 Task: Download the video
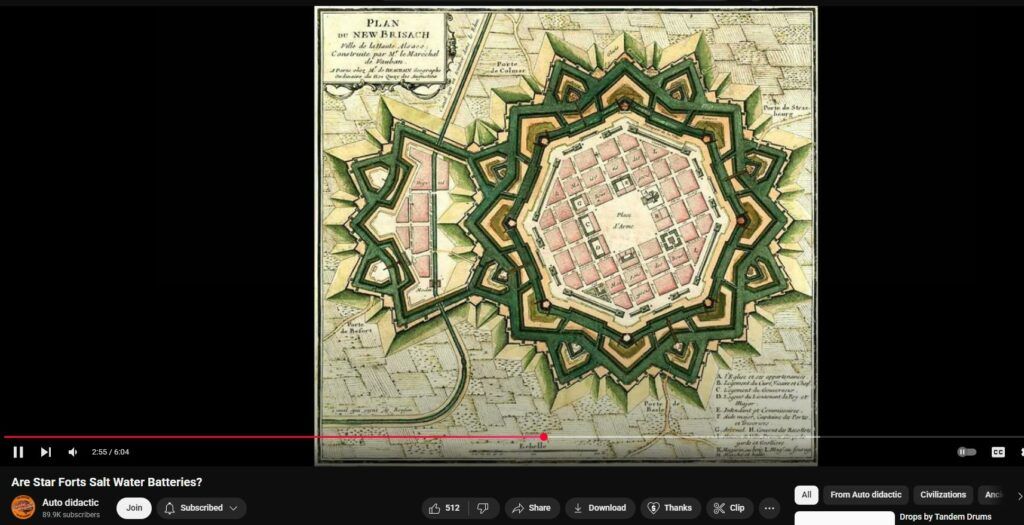597,508
